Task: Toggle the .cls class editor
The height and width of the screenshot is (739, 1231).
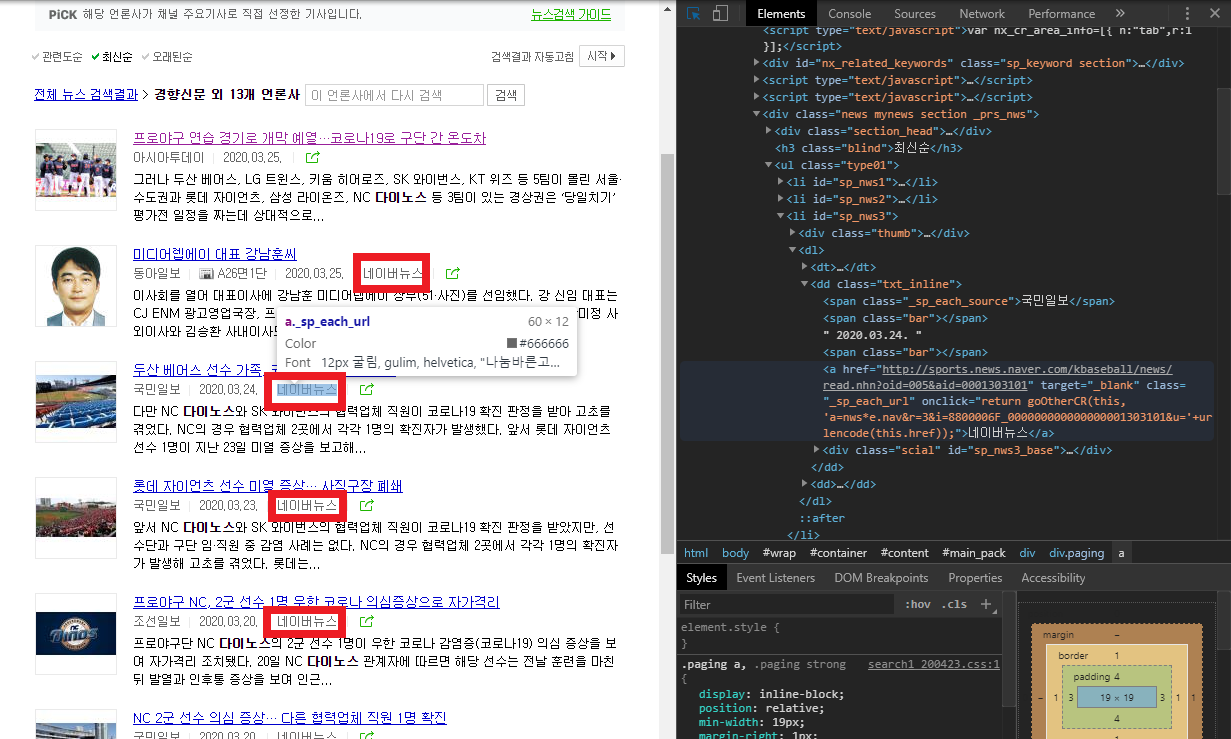Action: pos(956,604)
